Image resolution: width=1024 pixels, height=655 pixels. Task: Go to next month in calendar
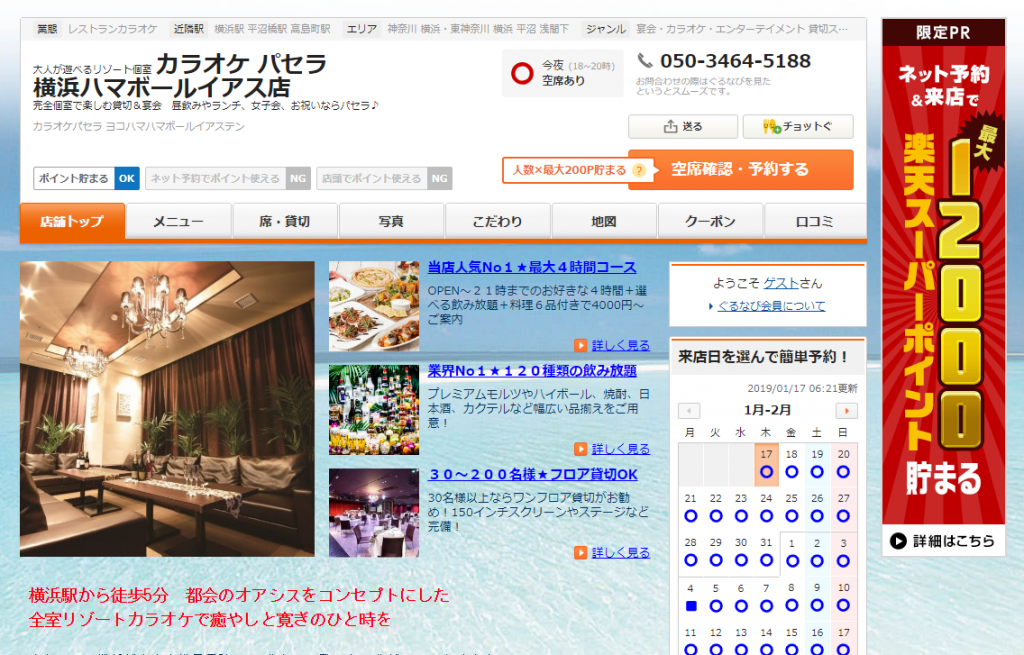(846, 411)
